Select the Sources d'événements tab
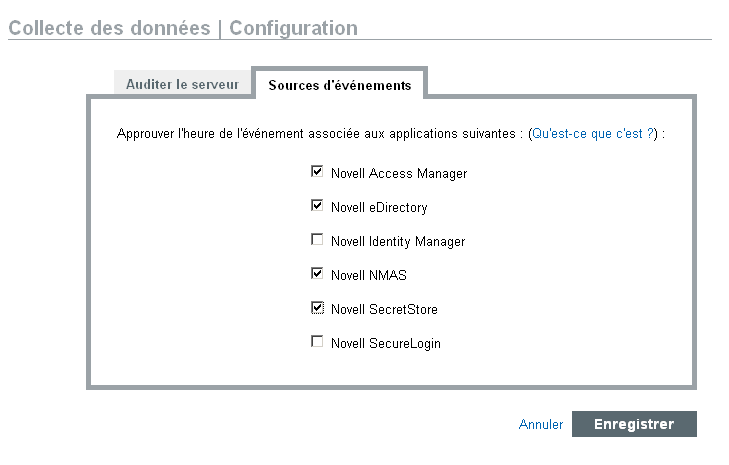Screen dimensions: 729x465 click(339, 85)
